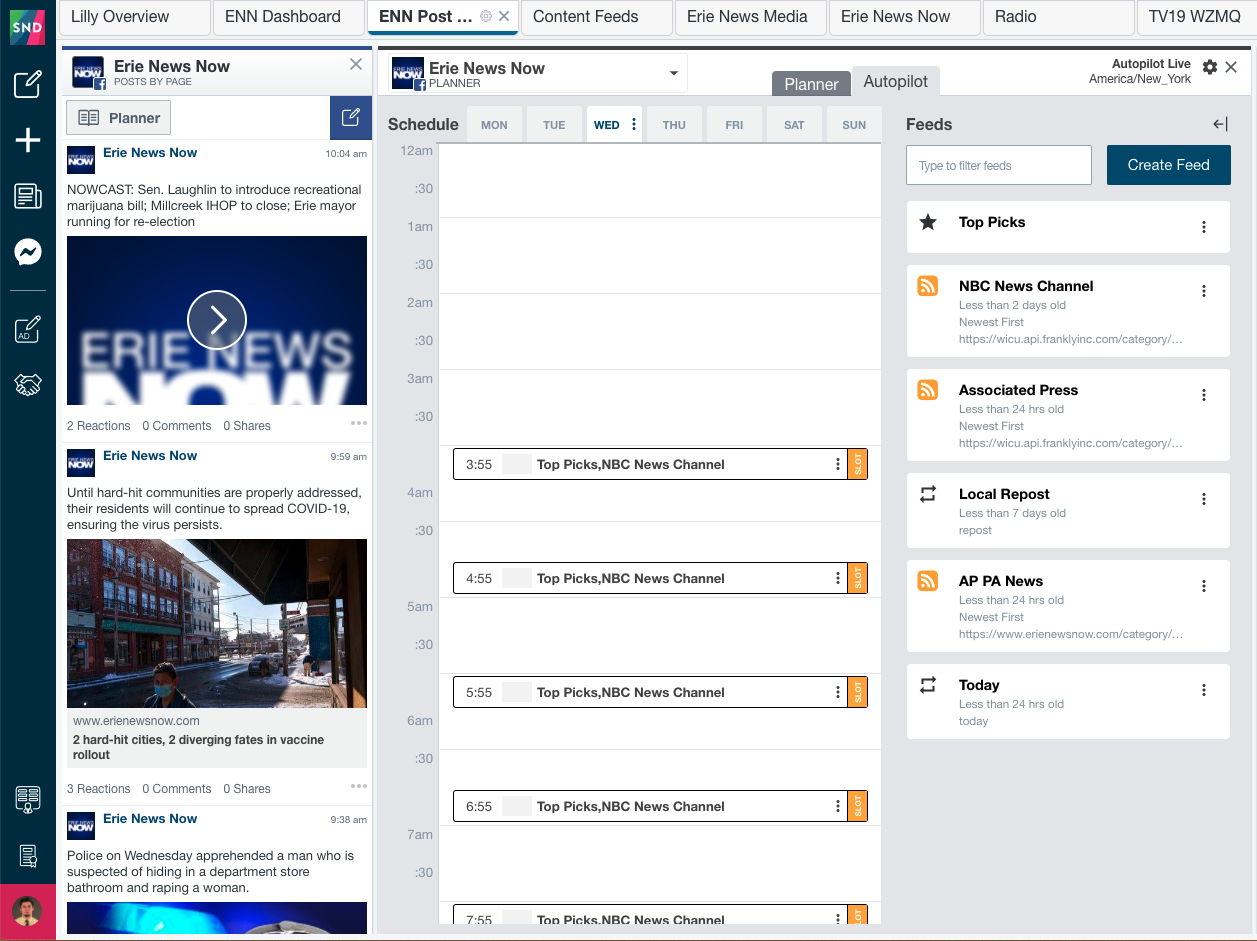
Task: Select the NBC News Channel feed card
Action: pos(1068,311)
